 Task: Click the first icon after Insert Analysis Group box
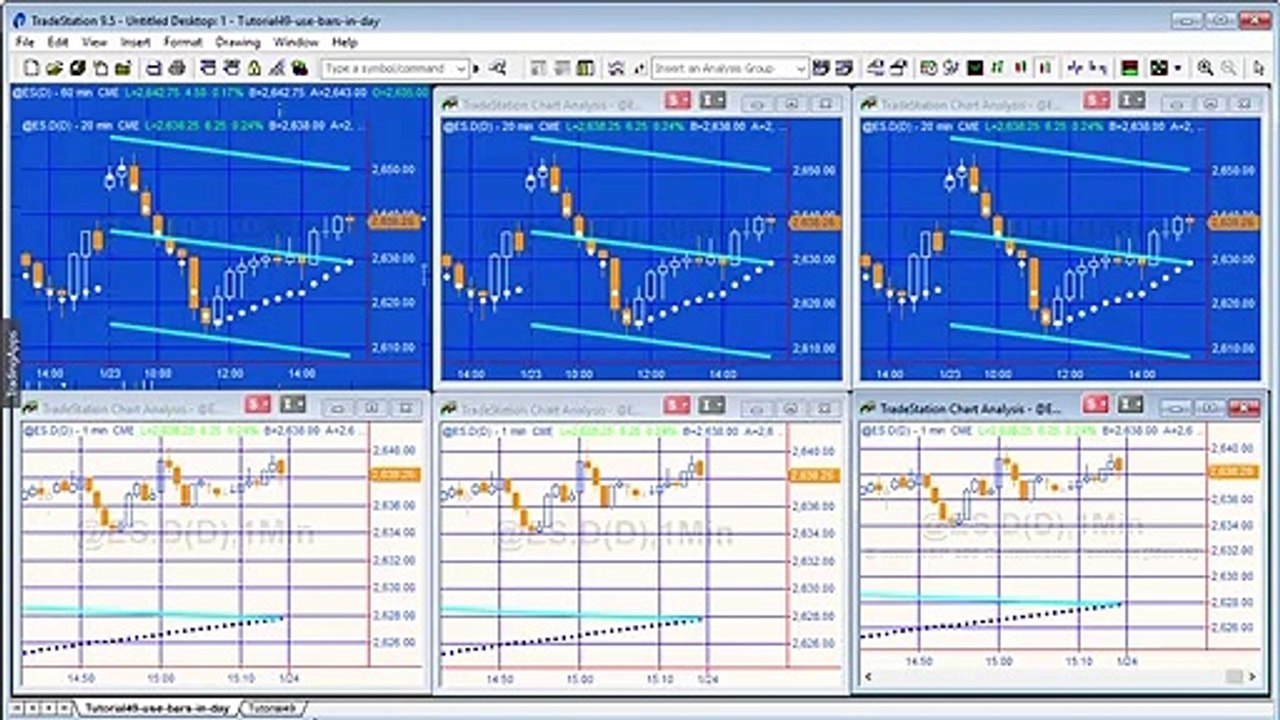pos(821,68)
